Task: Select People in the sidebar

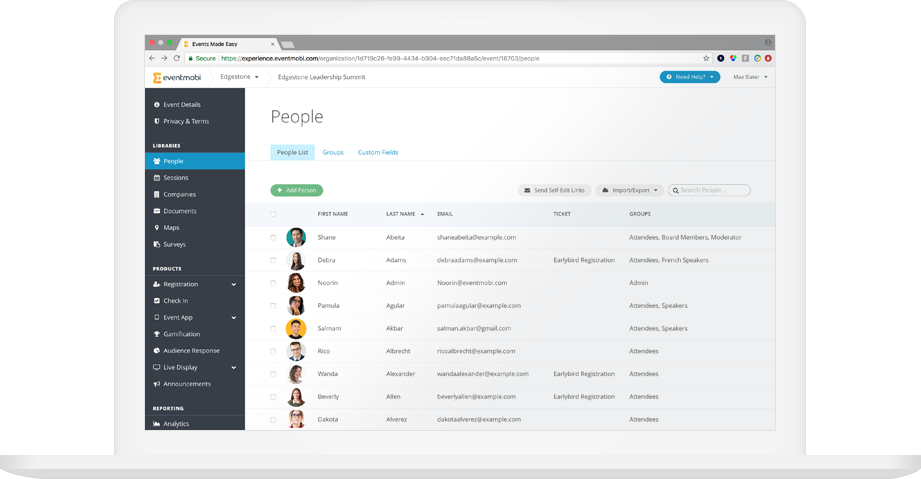Action: click(194, 161)
